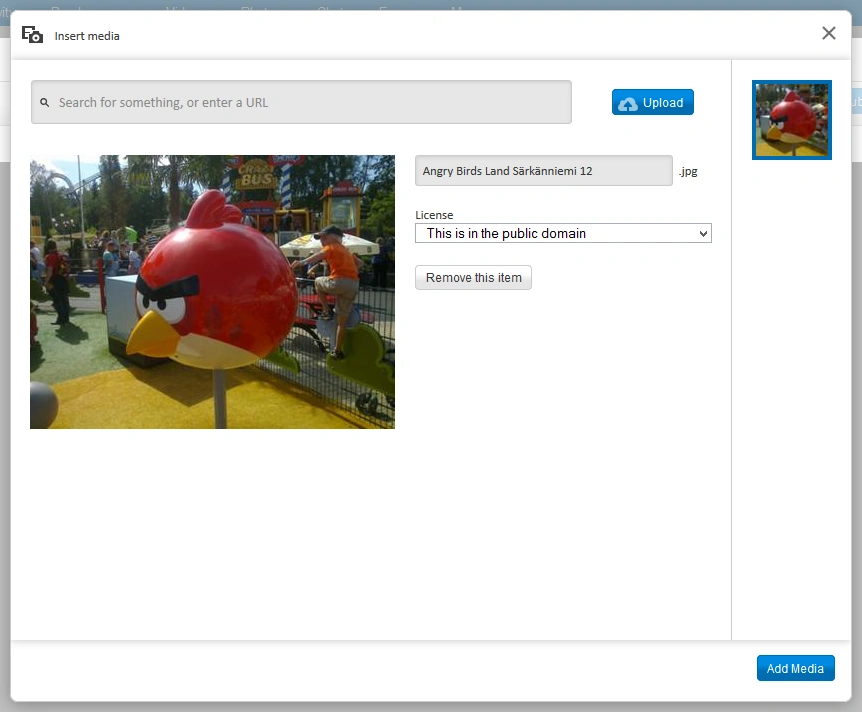Viewport: 862px width, 712px height.
Task: Click the large Angry Birds preview image
Action: point(212,292)
